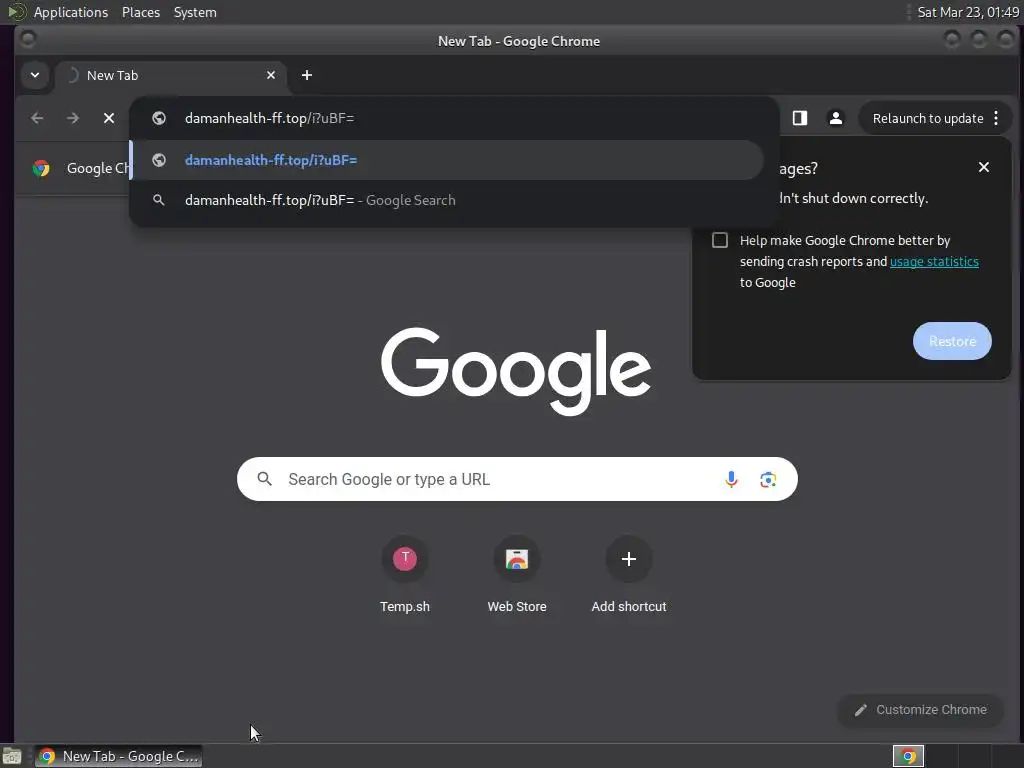1024x768 pixels.
Task: Dismiss the restore pages popup
Action: pos(984,167)
